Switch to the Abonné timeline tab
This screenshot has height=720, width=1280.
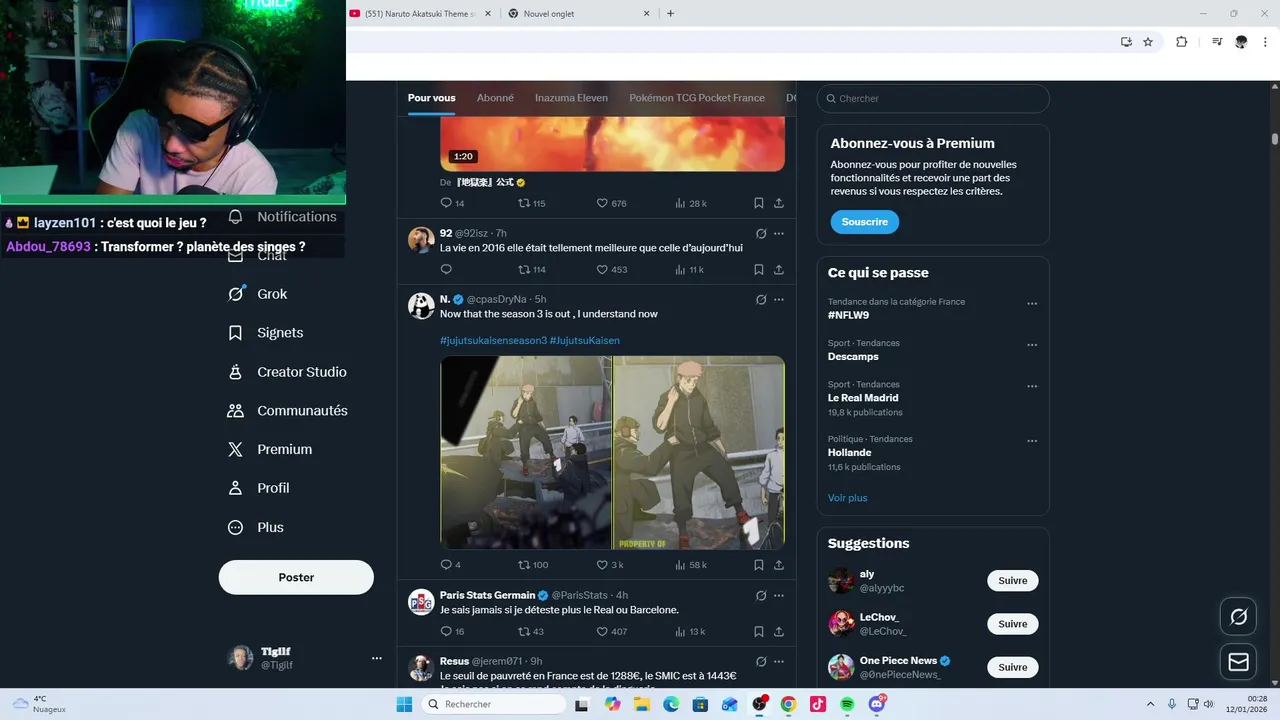495,98
